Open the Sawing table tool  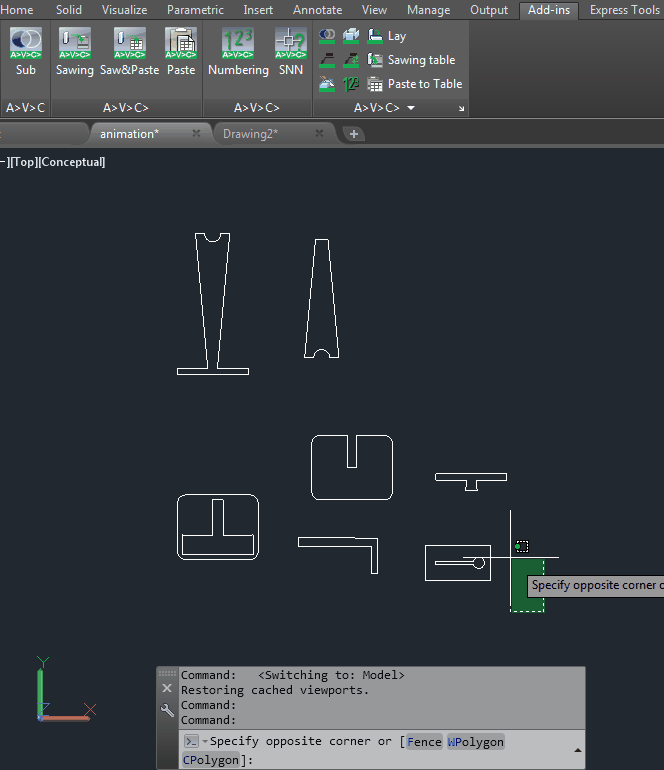coord(411,60)
